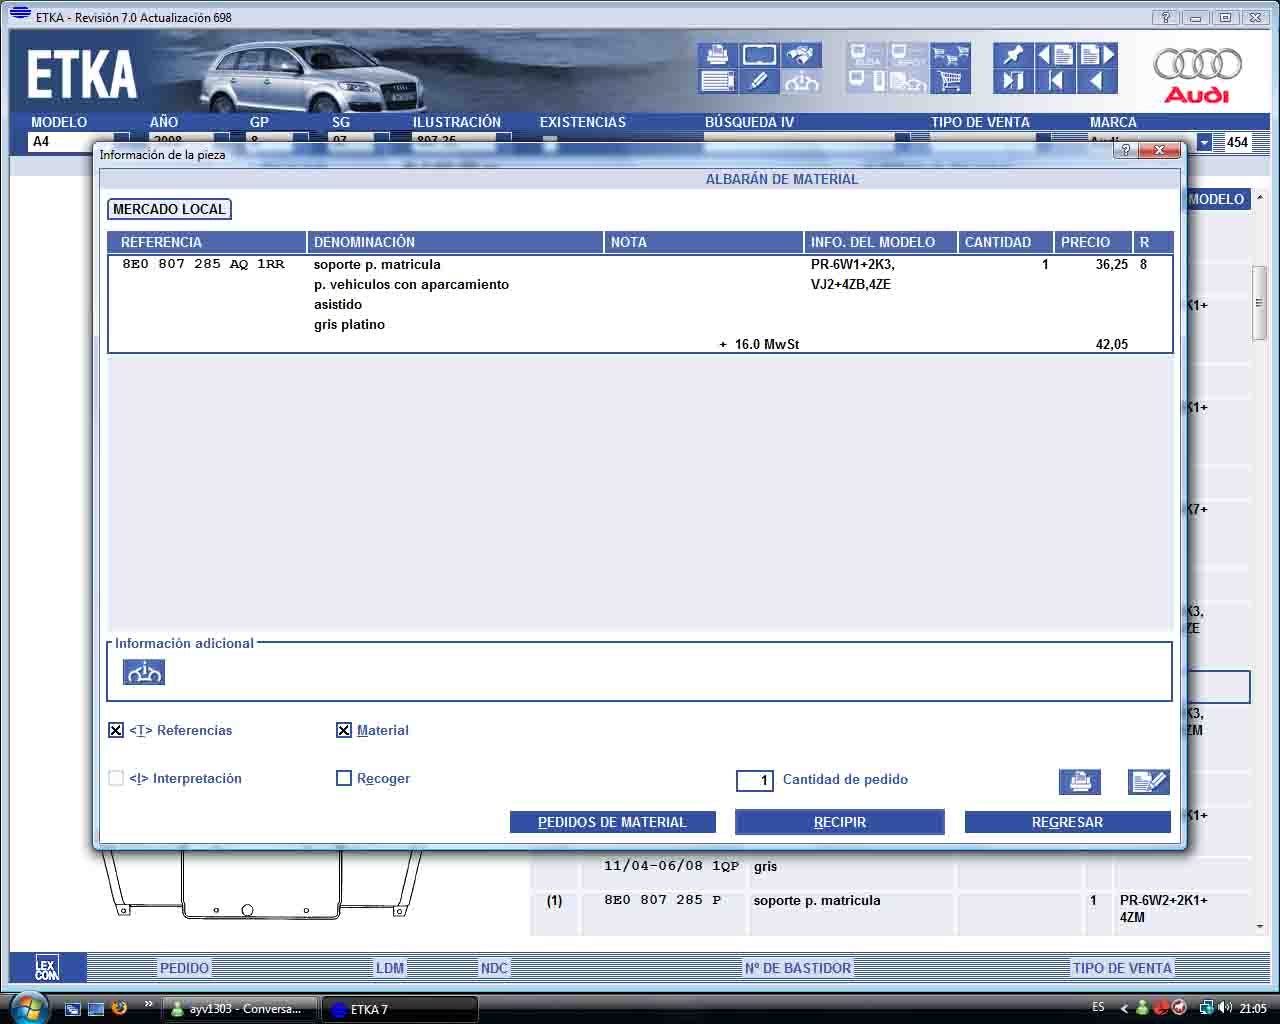Click the blank frame icon in top toolbar
Screen dimensions: 1280x1024
click(x=759, y=55)
